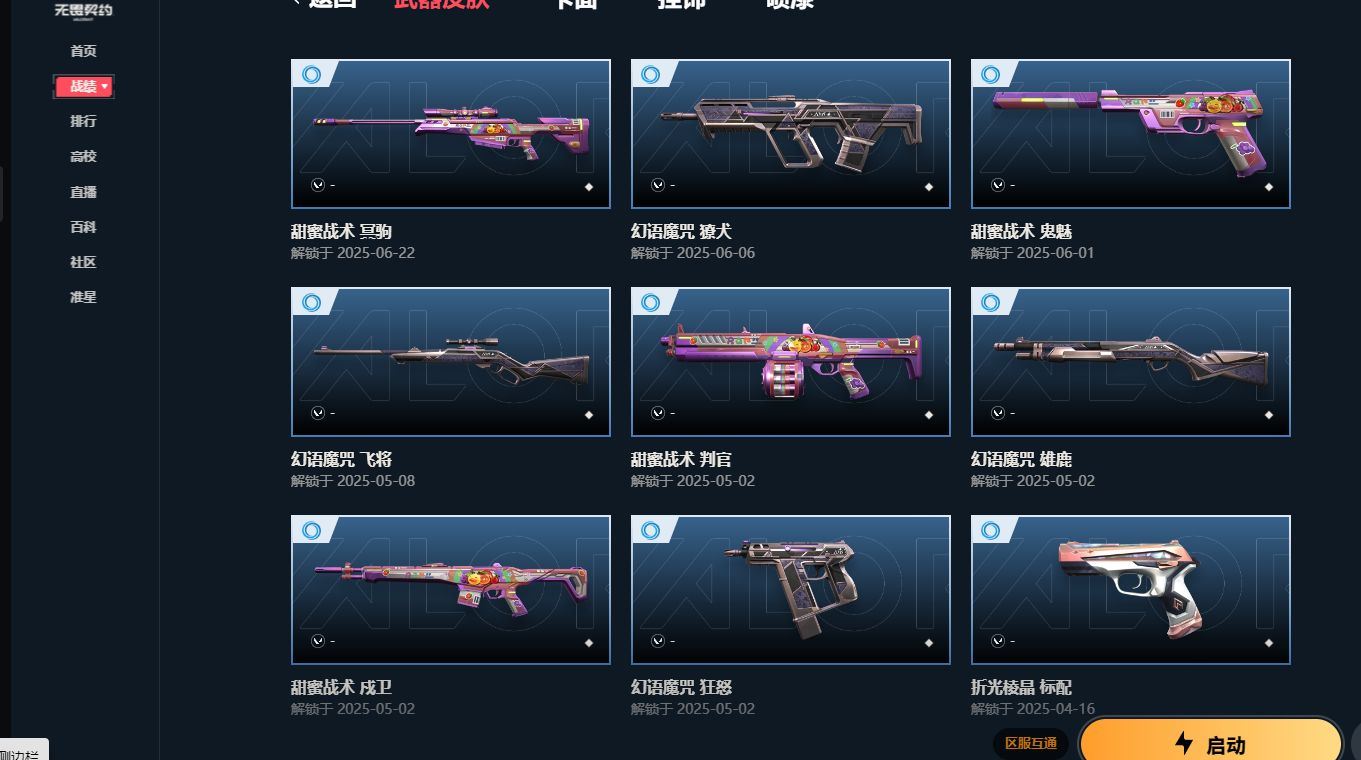This screenshot has height=760, width=1361.
Task: Click the swirl badge on 幻语魔咒 獠犬 card
Action: coord(651,75)
